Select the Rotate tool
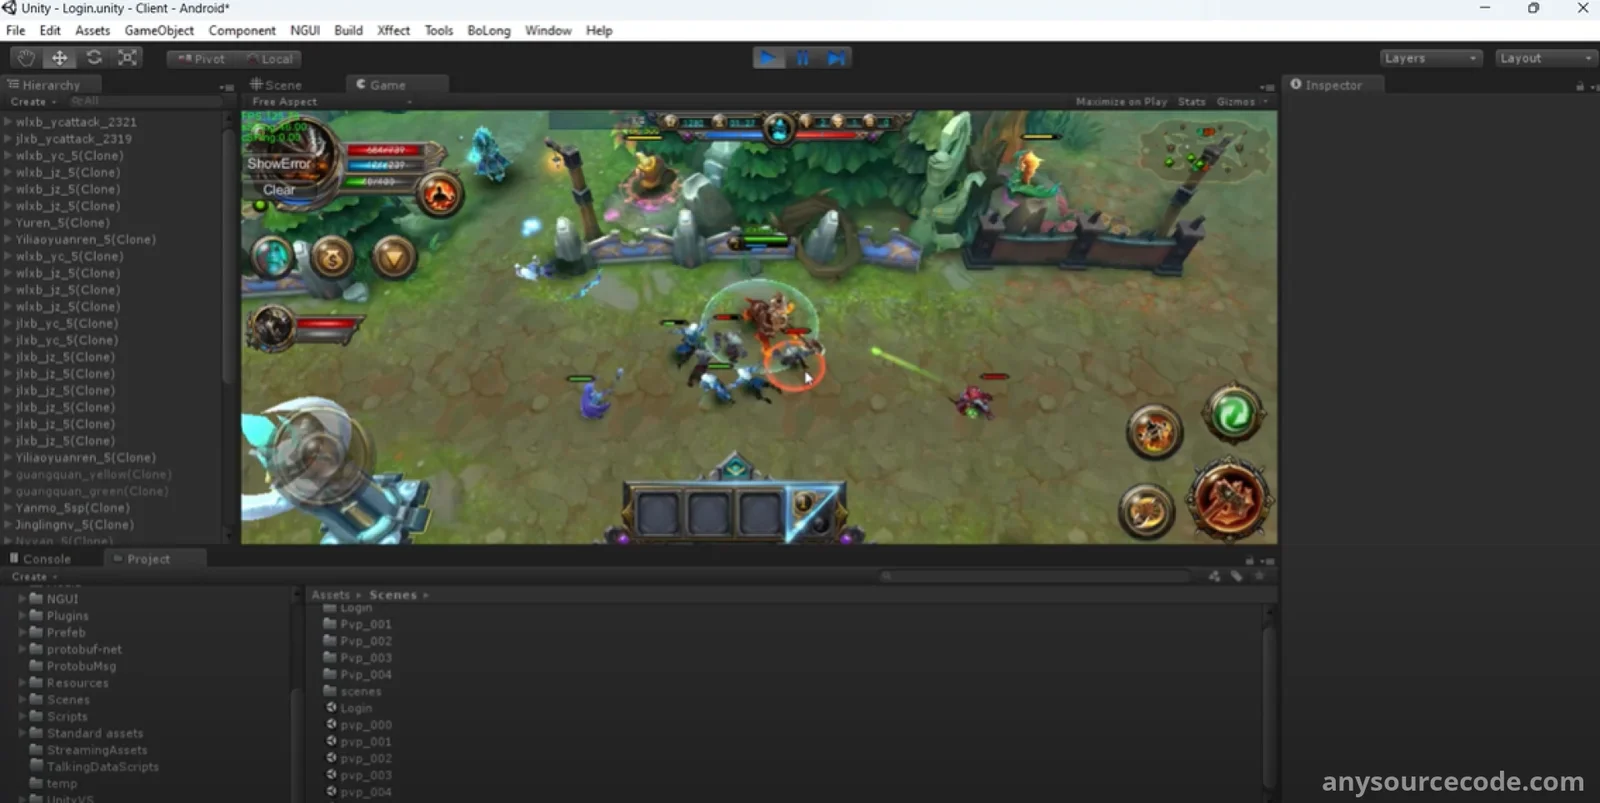Viewport: 1600px width, 803px height. click(94, 58)
